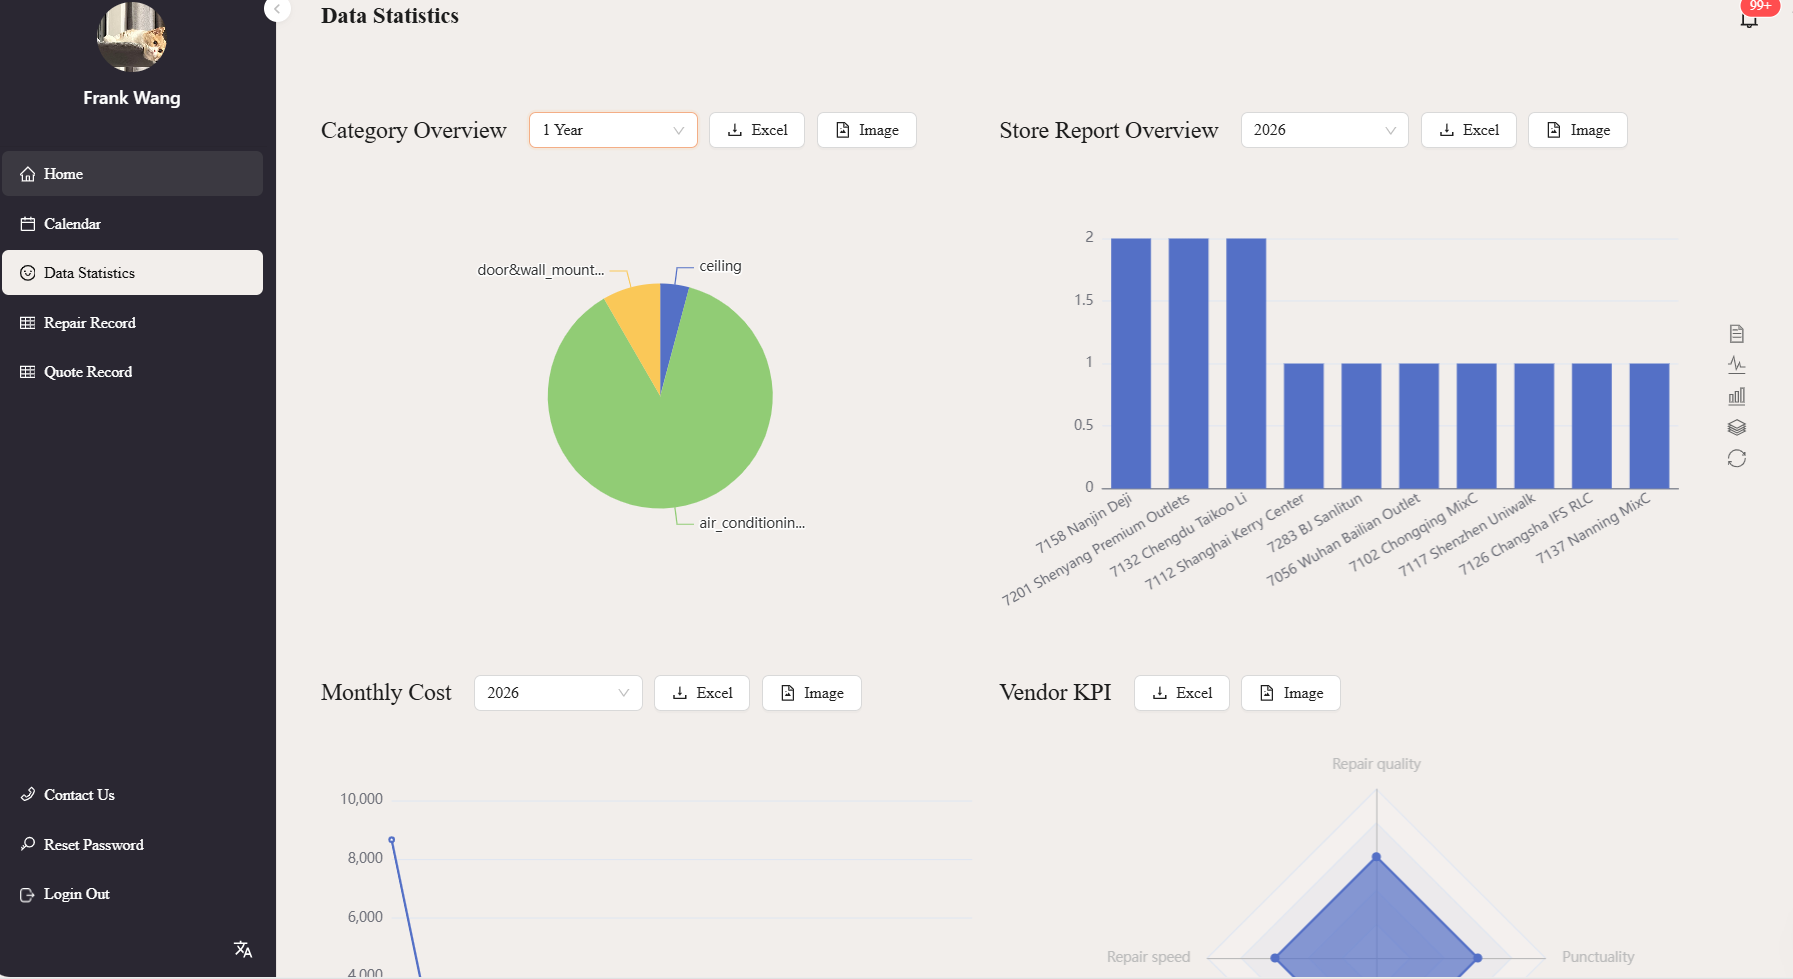Open the Store Report Overview year dropdown
The image size is (1793, 979).
click(1324, 130)
